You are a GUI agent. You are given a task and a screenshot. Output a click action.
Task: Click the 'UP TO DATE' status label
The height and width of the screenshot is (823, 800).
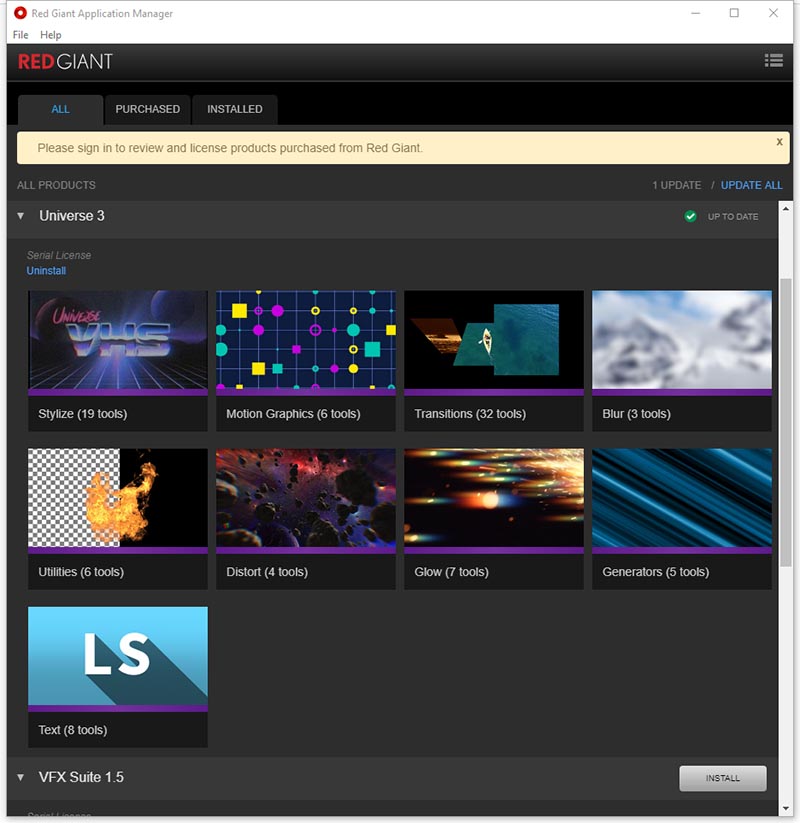[733, 217]
